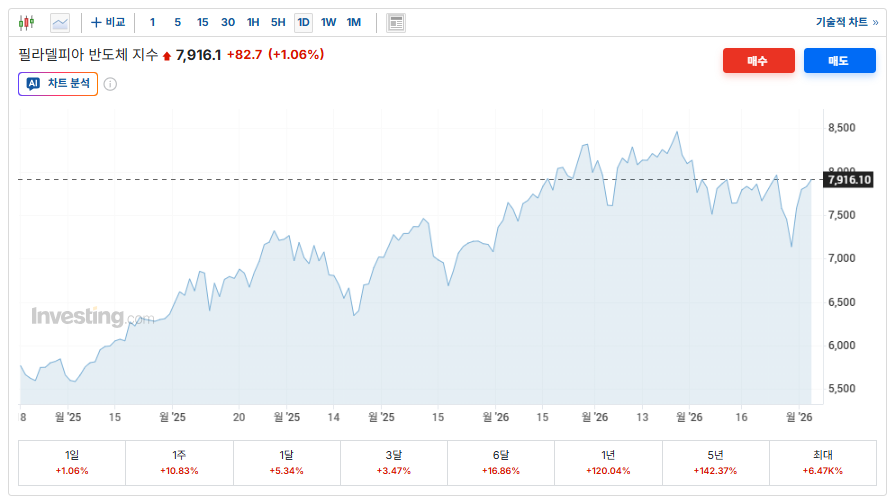The image size is (892, 504).
Task: Click the info icon beside 차트 분석
Action: (110, 84)
